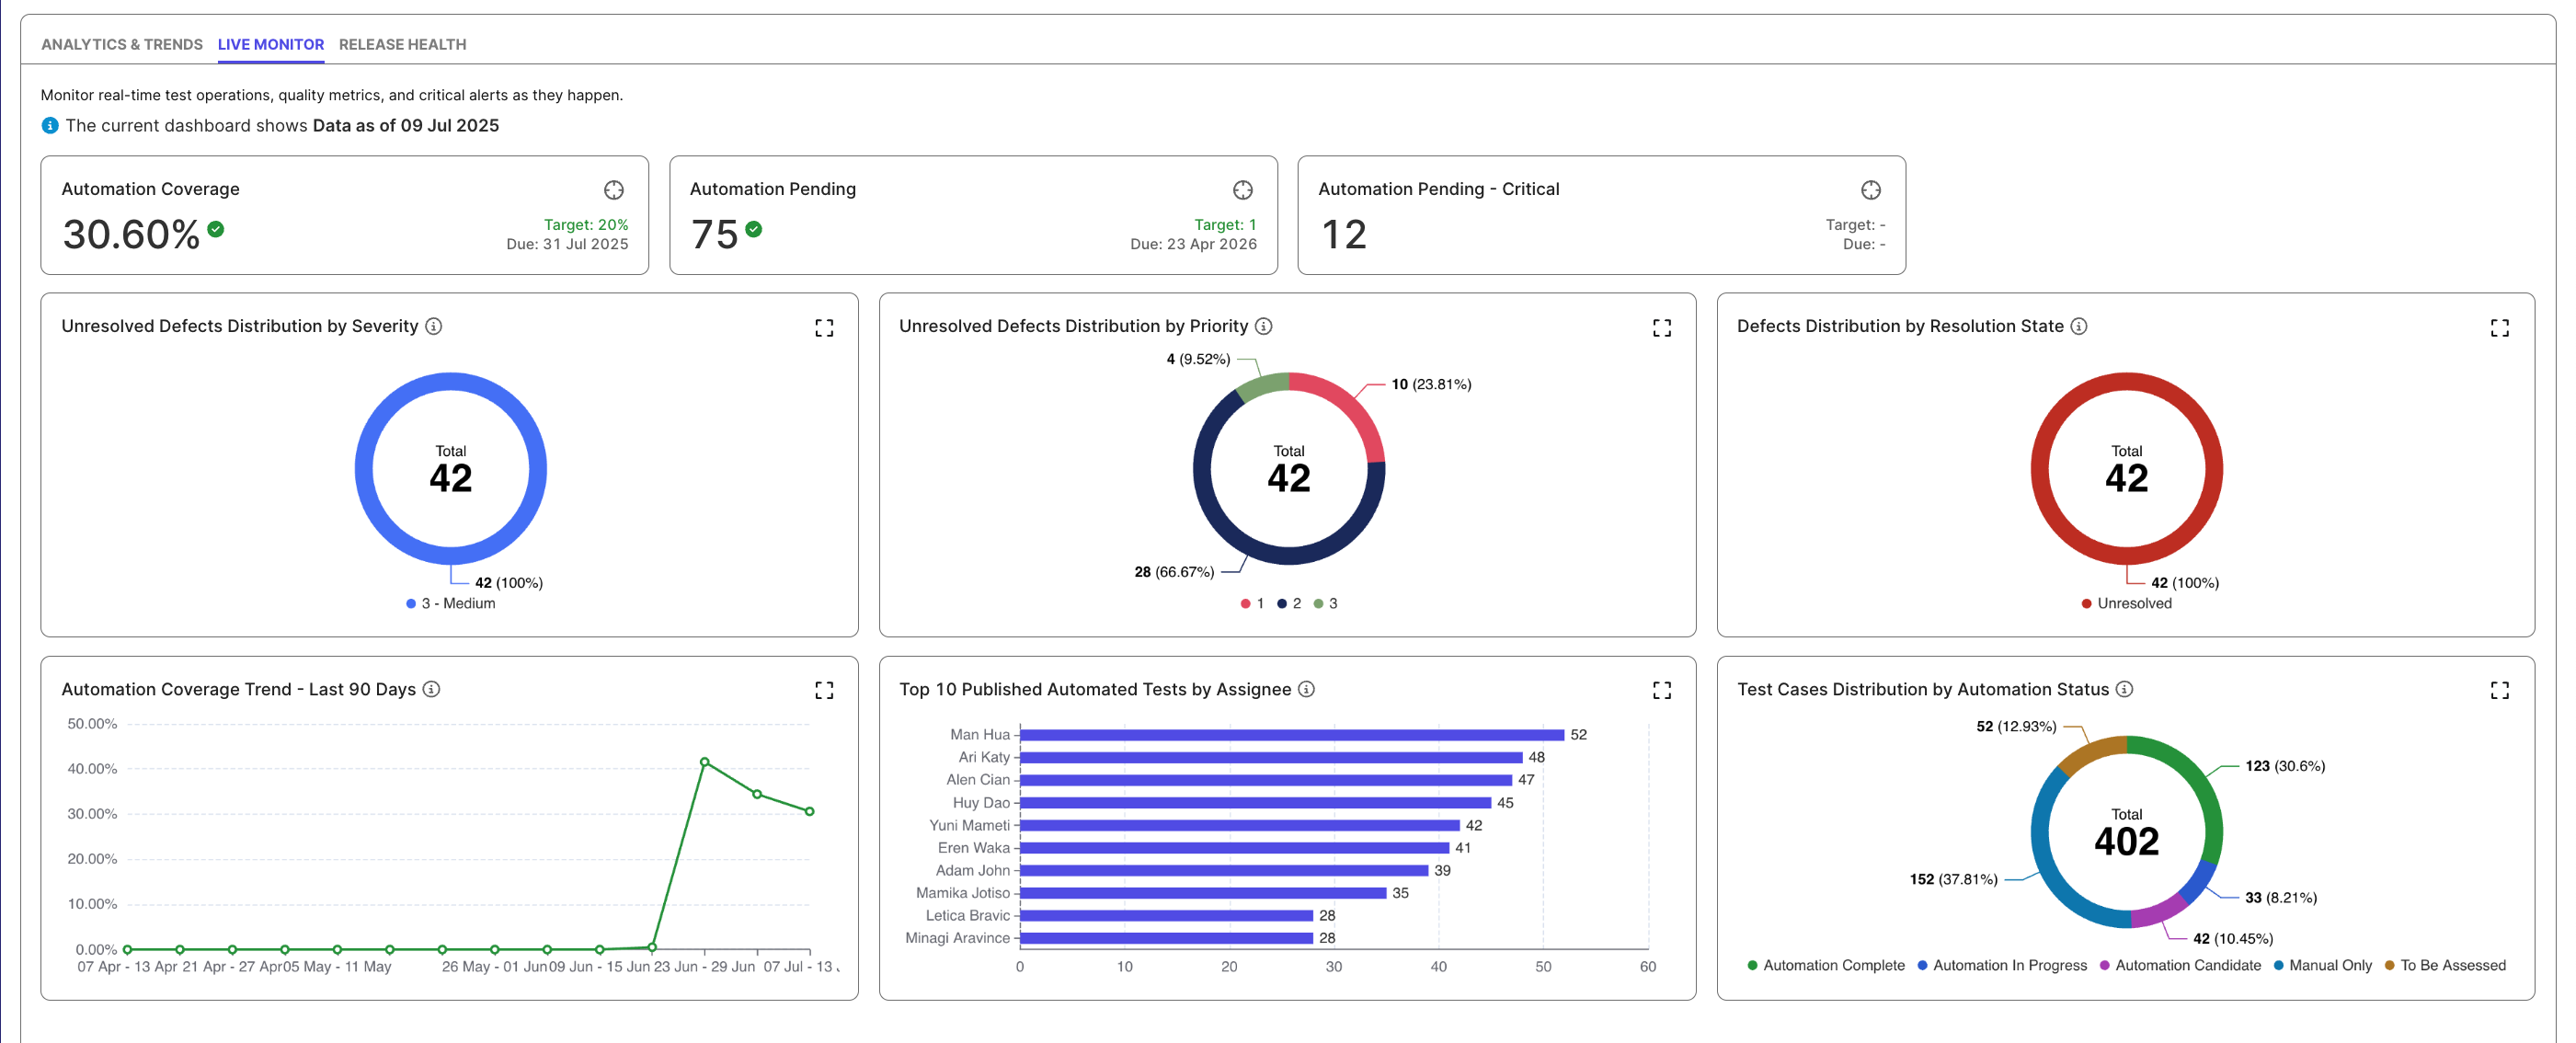2576x1043 pixels.
Task: Click info icon beside Unresolved Defects by Severity
Action: point(433,326)
